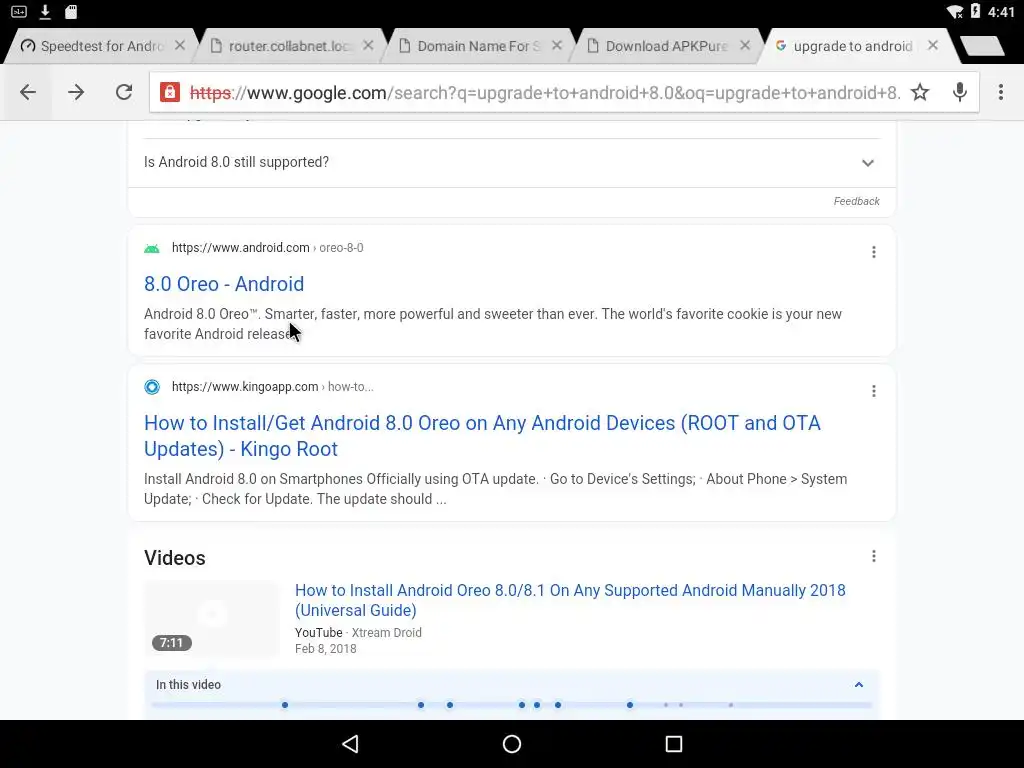Click the android.com oreo-8-0 URL
Image resolution: width=1024 pixels, height=768 pixels.
coord(268,248)
